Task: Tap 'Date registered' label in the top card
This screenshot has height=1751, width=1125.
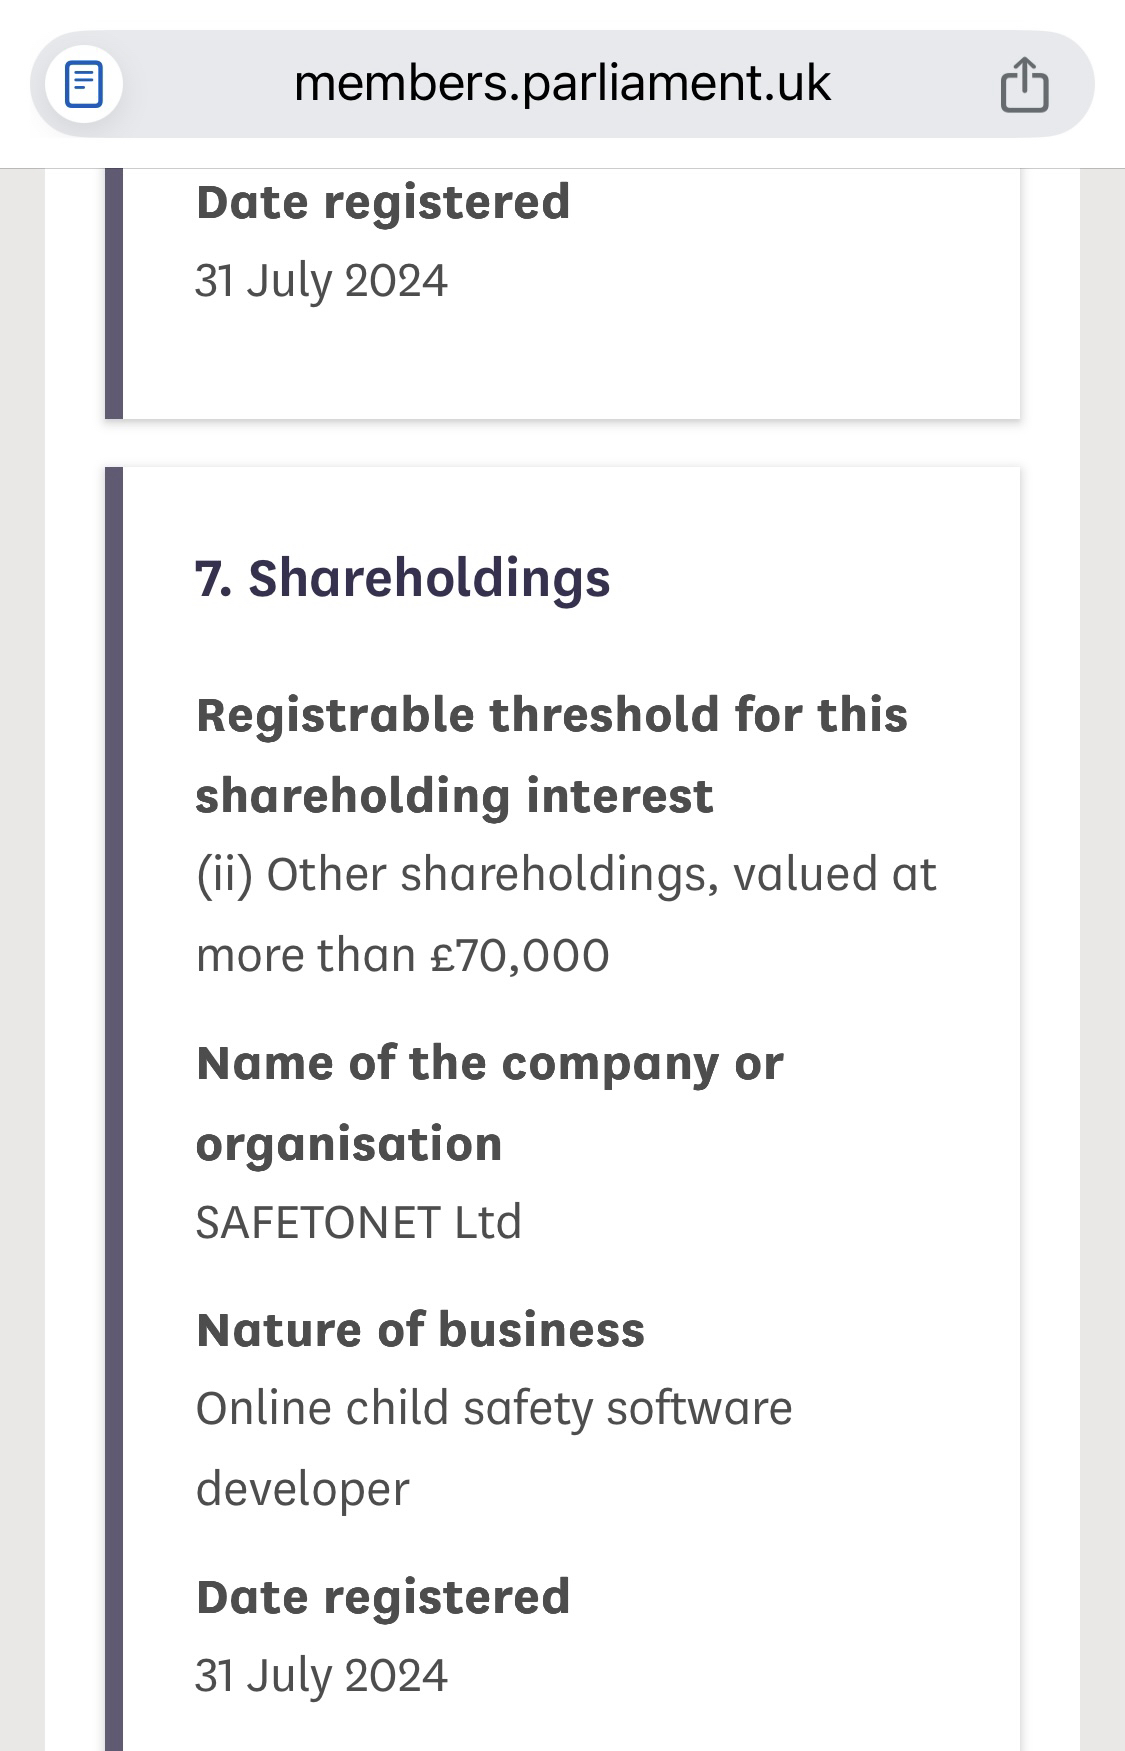Action: click(x=383, y=202)
